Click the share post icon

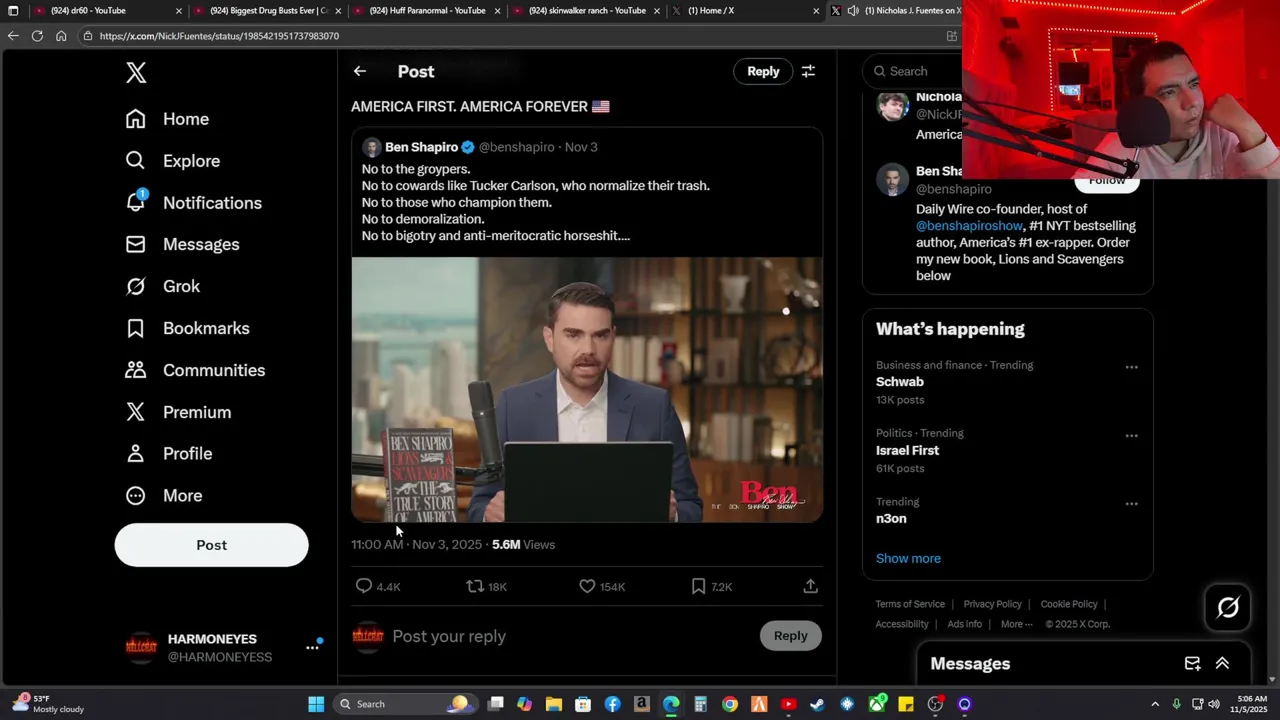[x=810, y=586]
